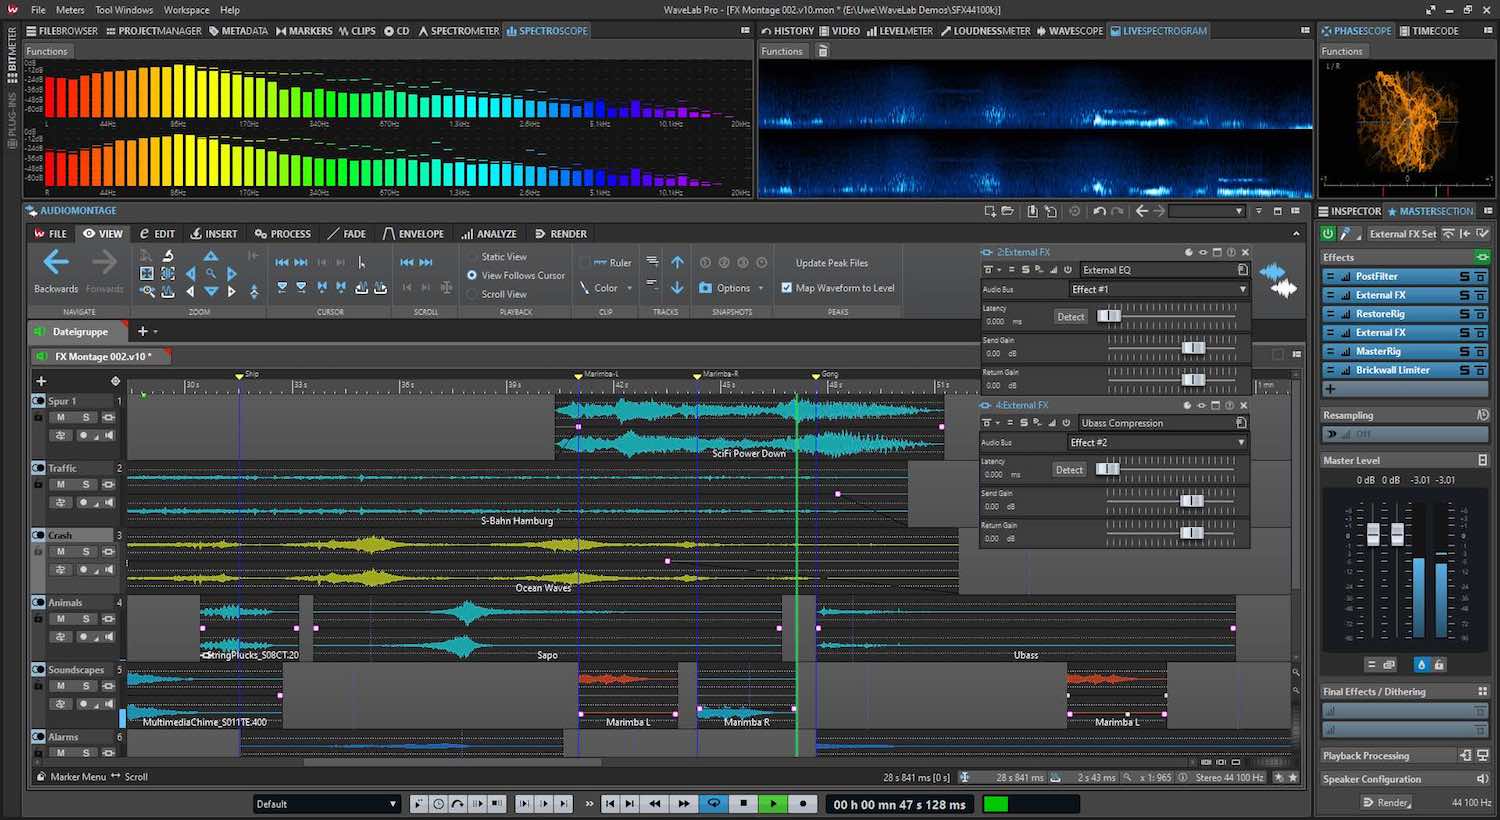Open the Default preset dropdown in transport bar
1500x820 pixels.
(326, 804)
